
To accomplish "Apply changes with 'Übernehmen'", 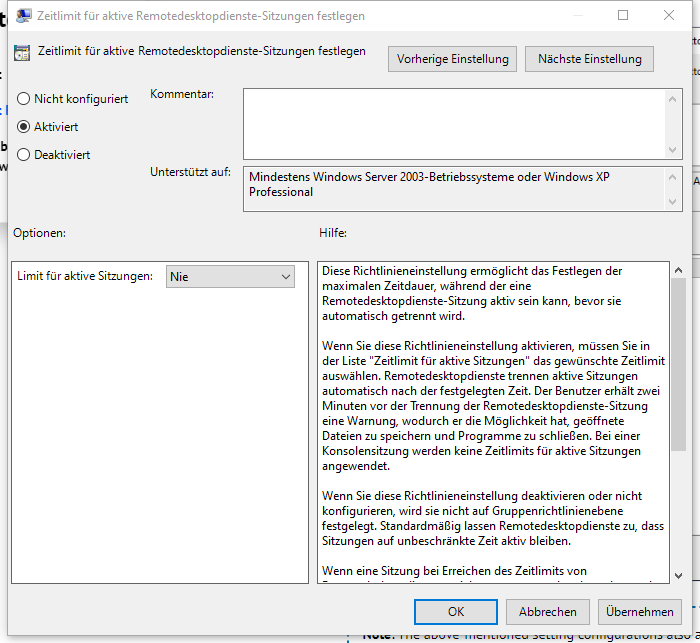I will (639, 611).
